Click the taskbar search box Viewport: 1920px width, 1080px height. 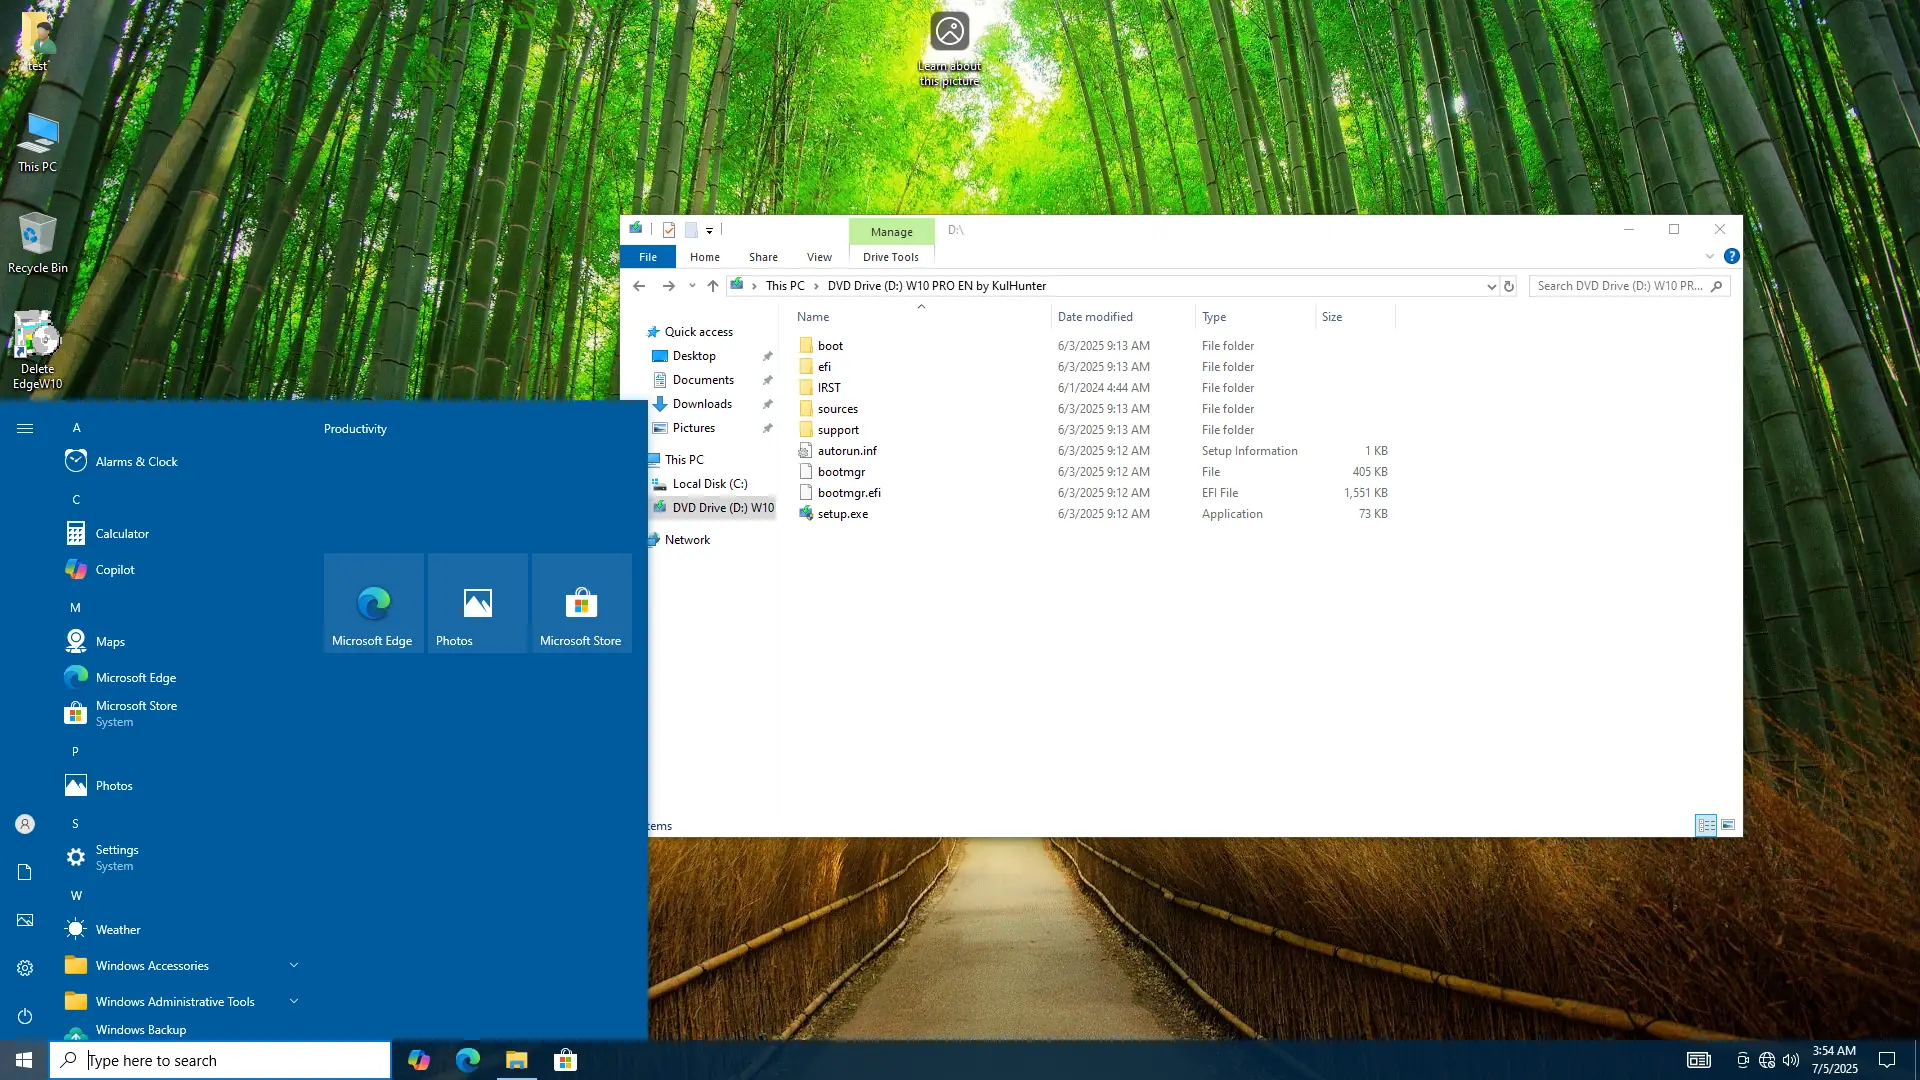click(220, 1060)
